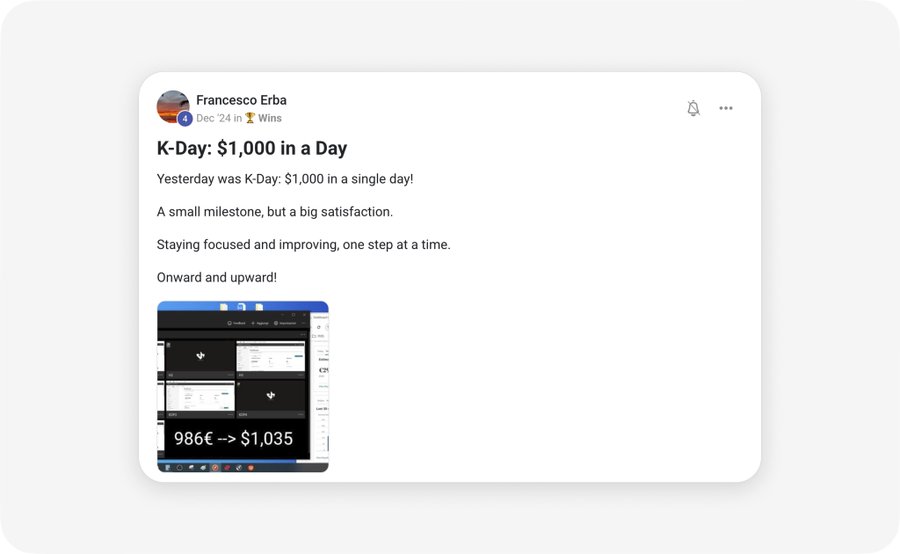Click the '986€ --> $1,035' caption in image

pos(233,438)
